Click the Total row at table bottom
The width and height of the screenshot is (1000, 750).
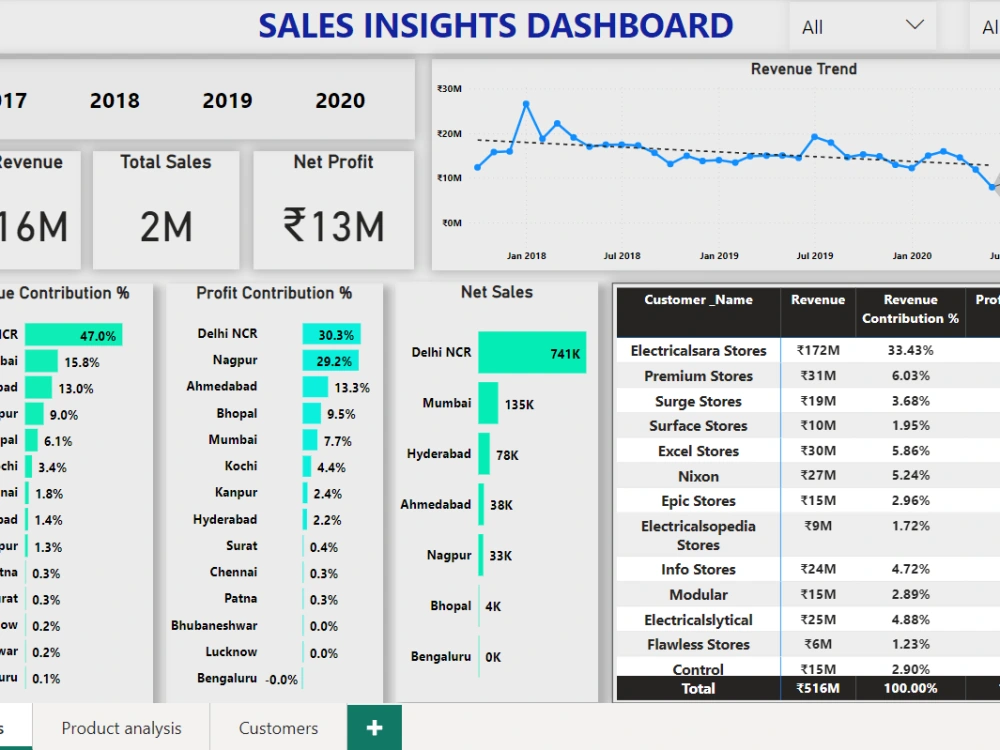(697, 688)
